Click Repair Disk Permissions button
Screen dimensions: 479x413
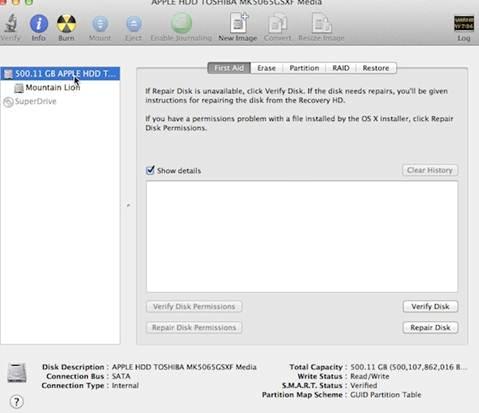pyautogui.click(x=194, y=328)
